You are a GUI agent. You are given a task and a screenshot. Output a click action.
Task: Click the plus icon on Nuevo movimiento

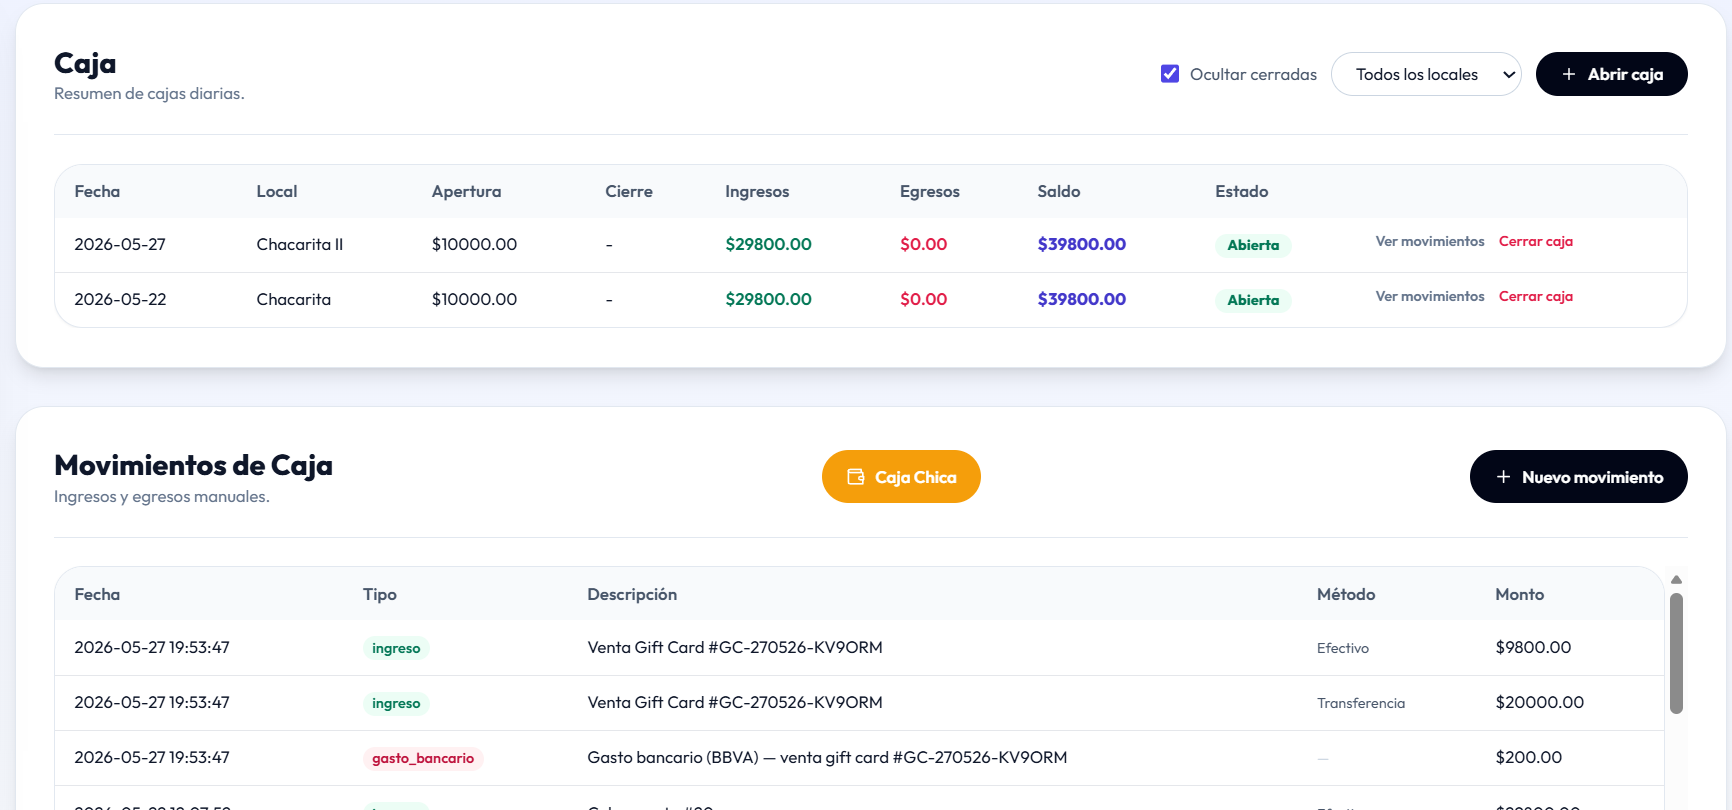[1503, 477]
